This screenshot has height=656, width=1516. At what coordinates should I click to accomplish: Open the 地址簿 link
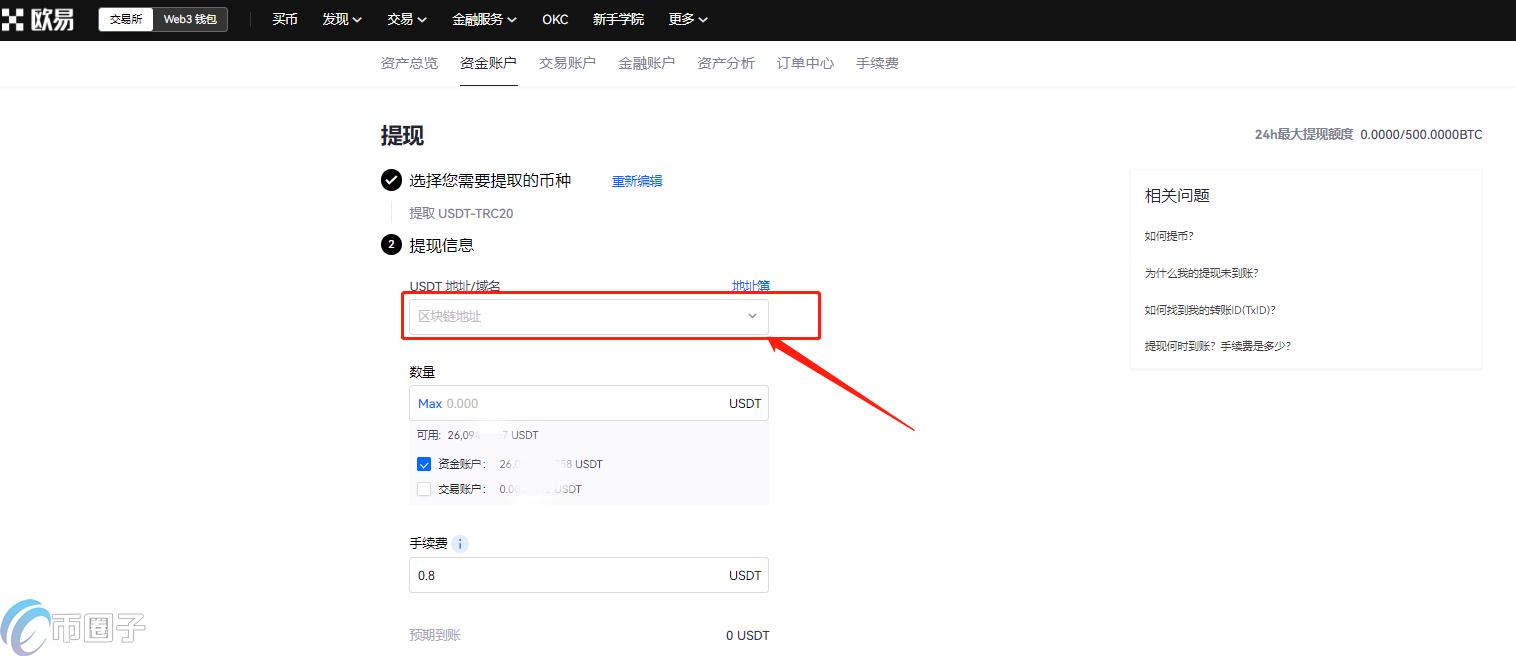point(750,286)
